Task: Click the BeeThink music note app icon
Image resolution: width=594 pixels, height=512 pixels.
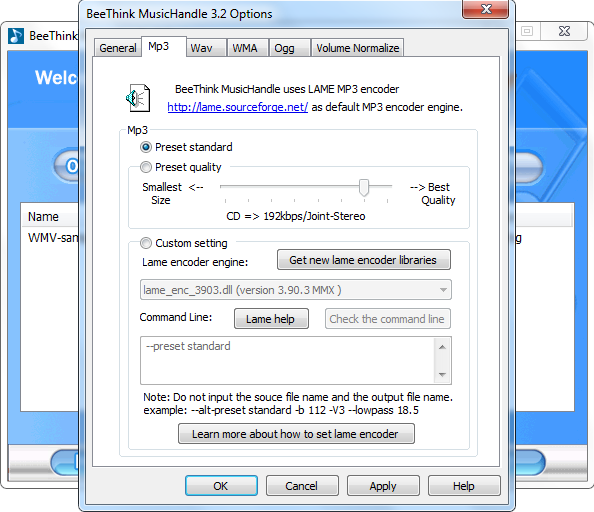Action: (x=16, y=36)
